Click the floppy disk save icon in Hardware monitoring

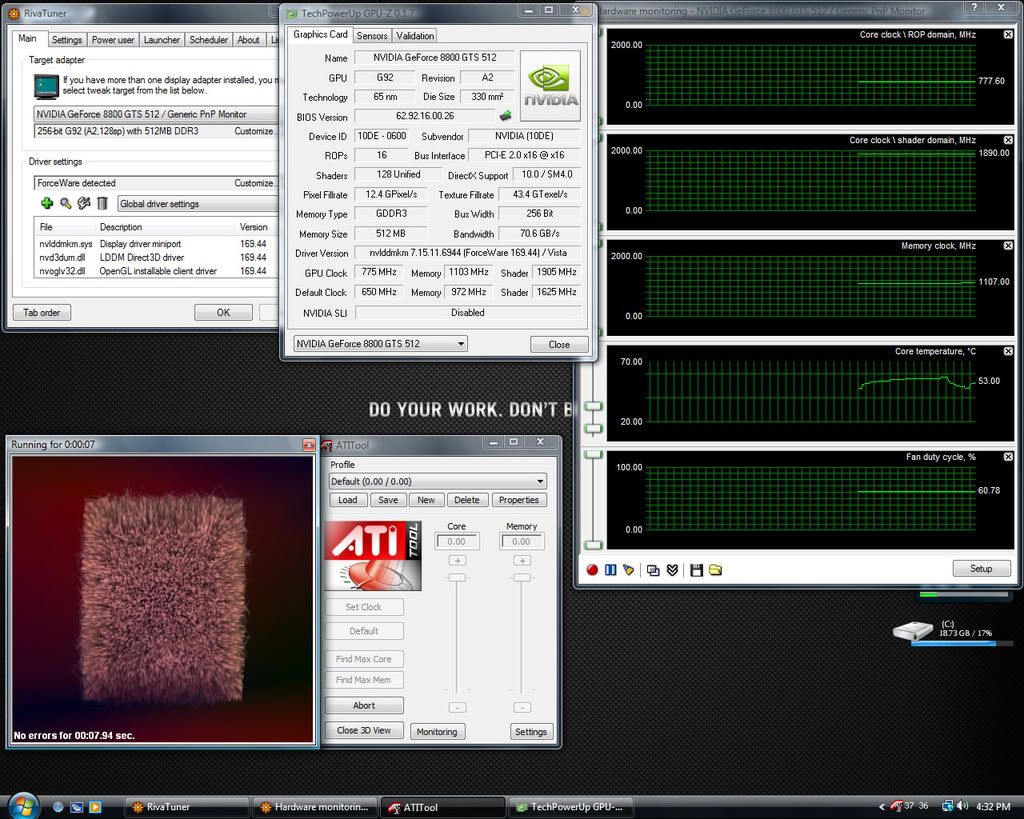click(x=696, y=570)
